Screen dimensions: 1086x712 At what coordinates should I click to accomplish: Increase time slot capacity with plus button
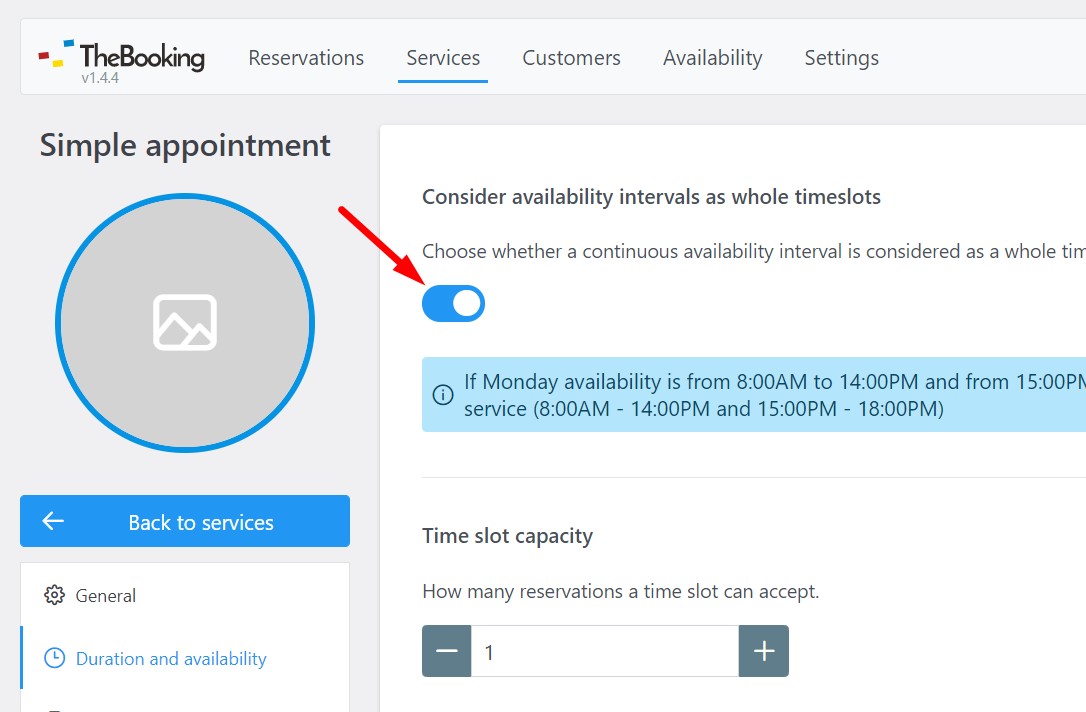[764, 651]
